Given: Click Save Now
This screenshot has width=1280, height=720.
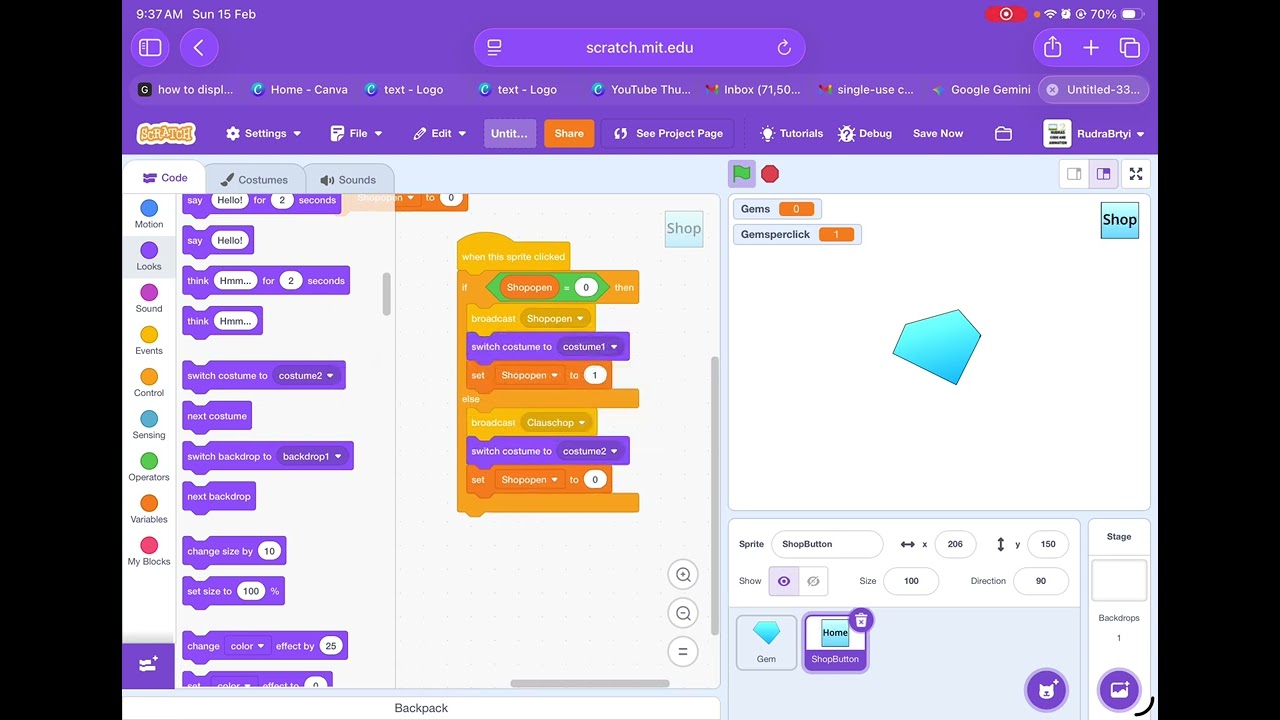Looking at the screenshot, I should 938,133.
